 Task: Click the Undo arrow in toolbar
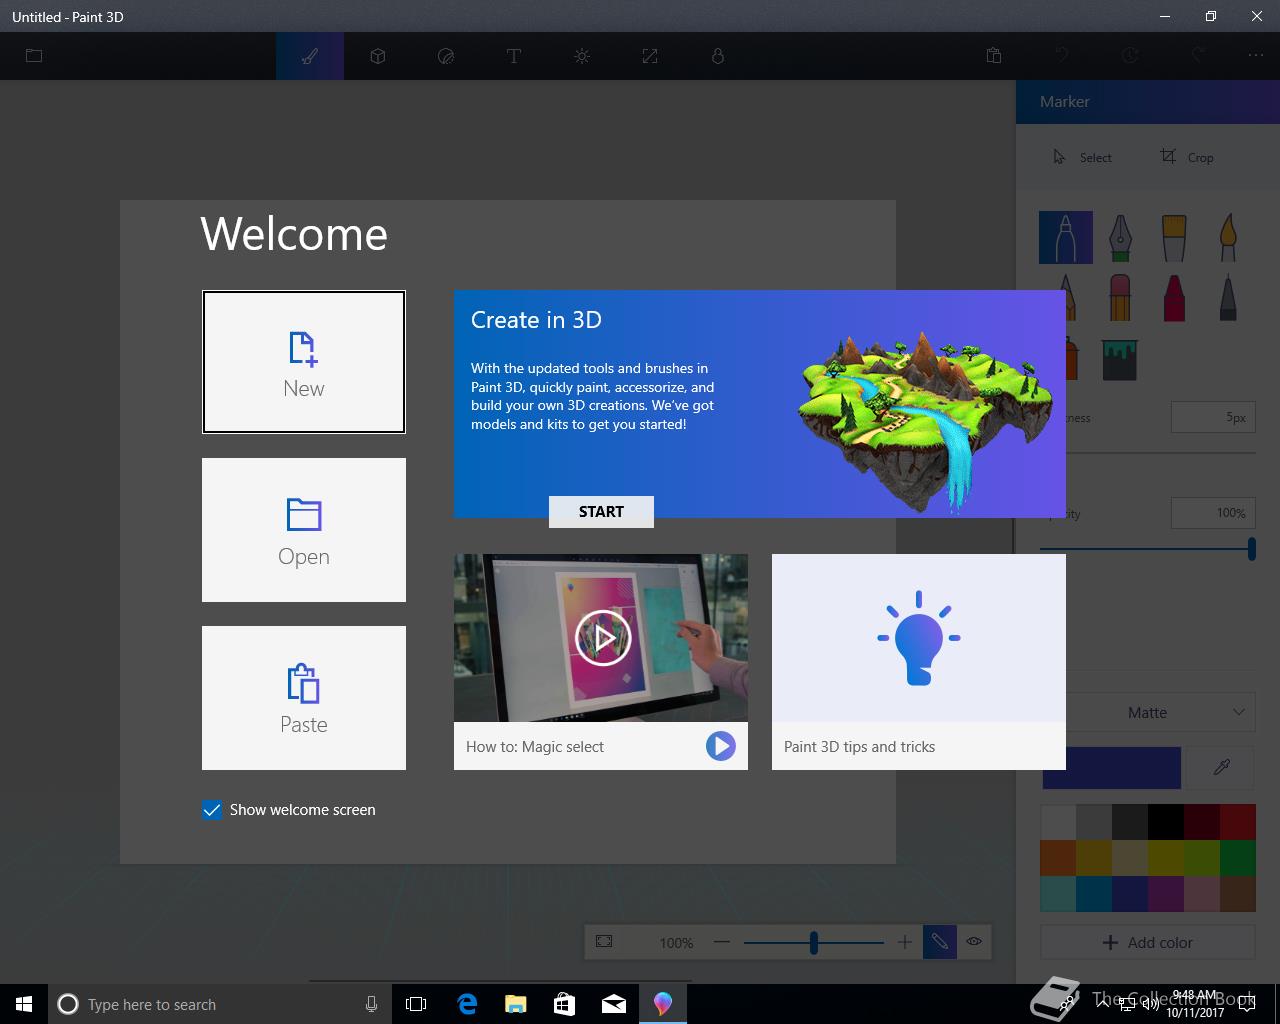pyautogui.click(x=1062, y=56)
